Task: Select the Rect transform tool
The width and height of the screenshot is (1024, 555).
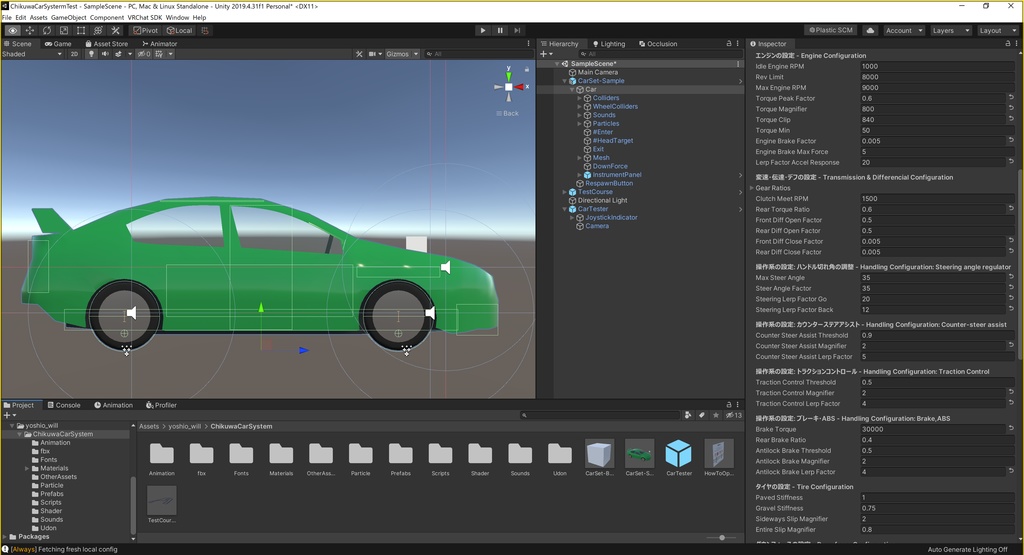Action: click(81, 30)
